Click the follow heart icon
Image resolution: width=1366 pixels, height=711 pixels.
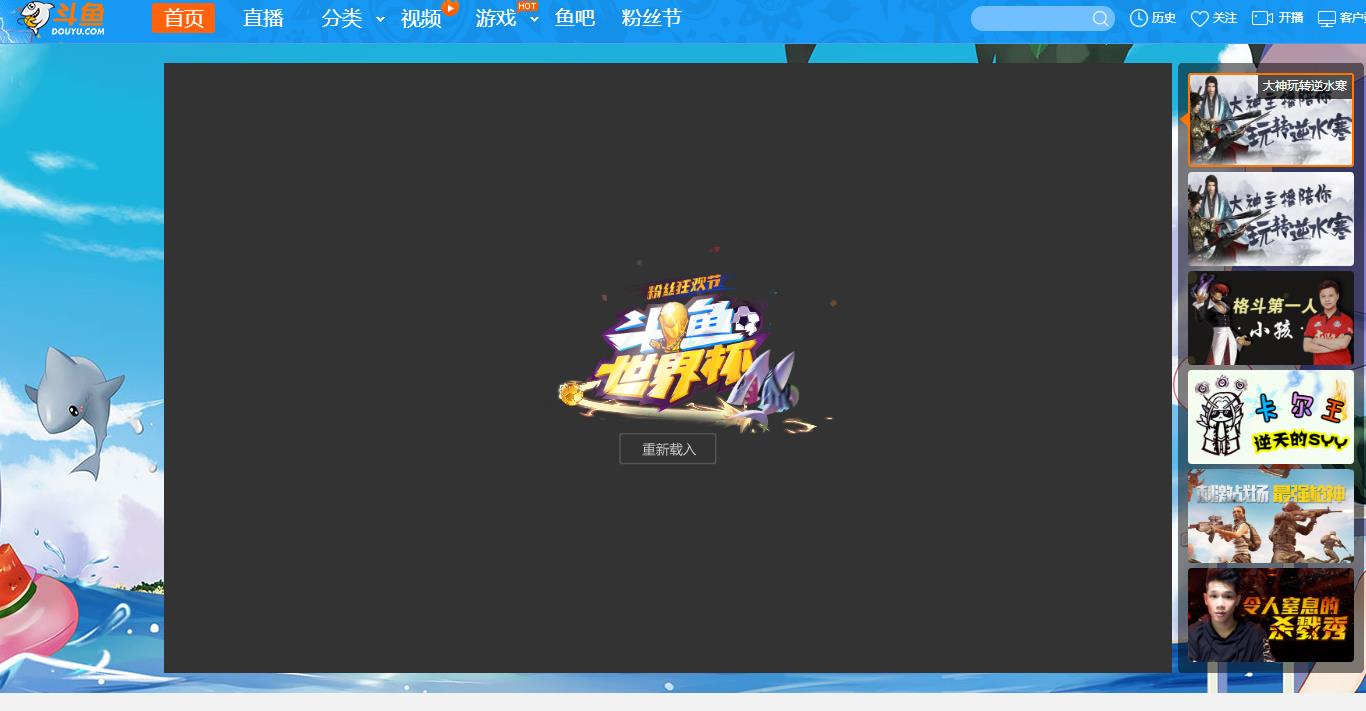click(x=1200, y=18)
